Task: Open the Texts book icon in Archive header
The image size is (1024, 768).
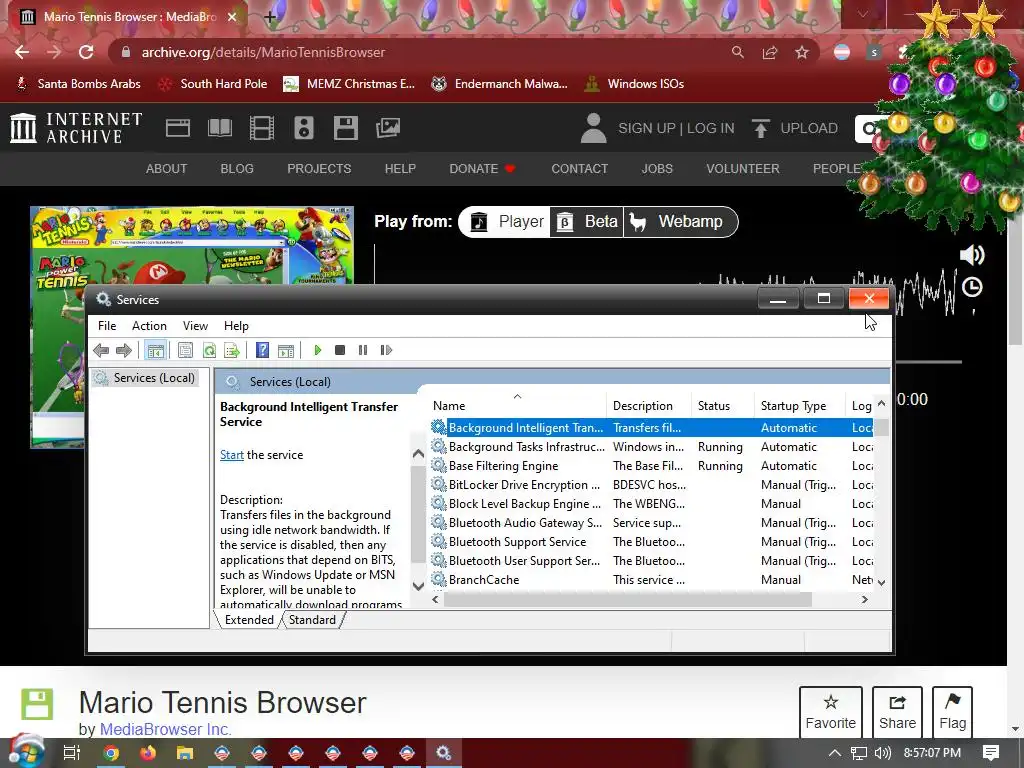Action: [x=220, y=128]
